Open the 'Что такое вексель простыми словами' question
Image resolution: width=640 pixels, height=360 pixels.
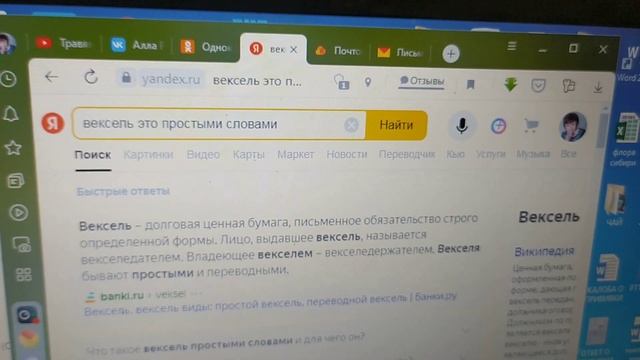225,344
